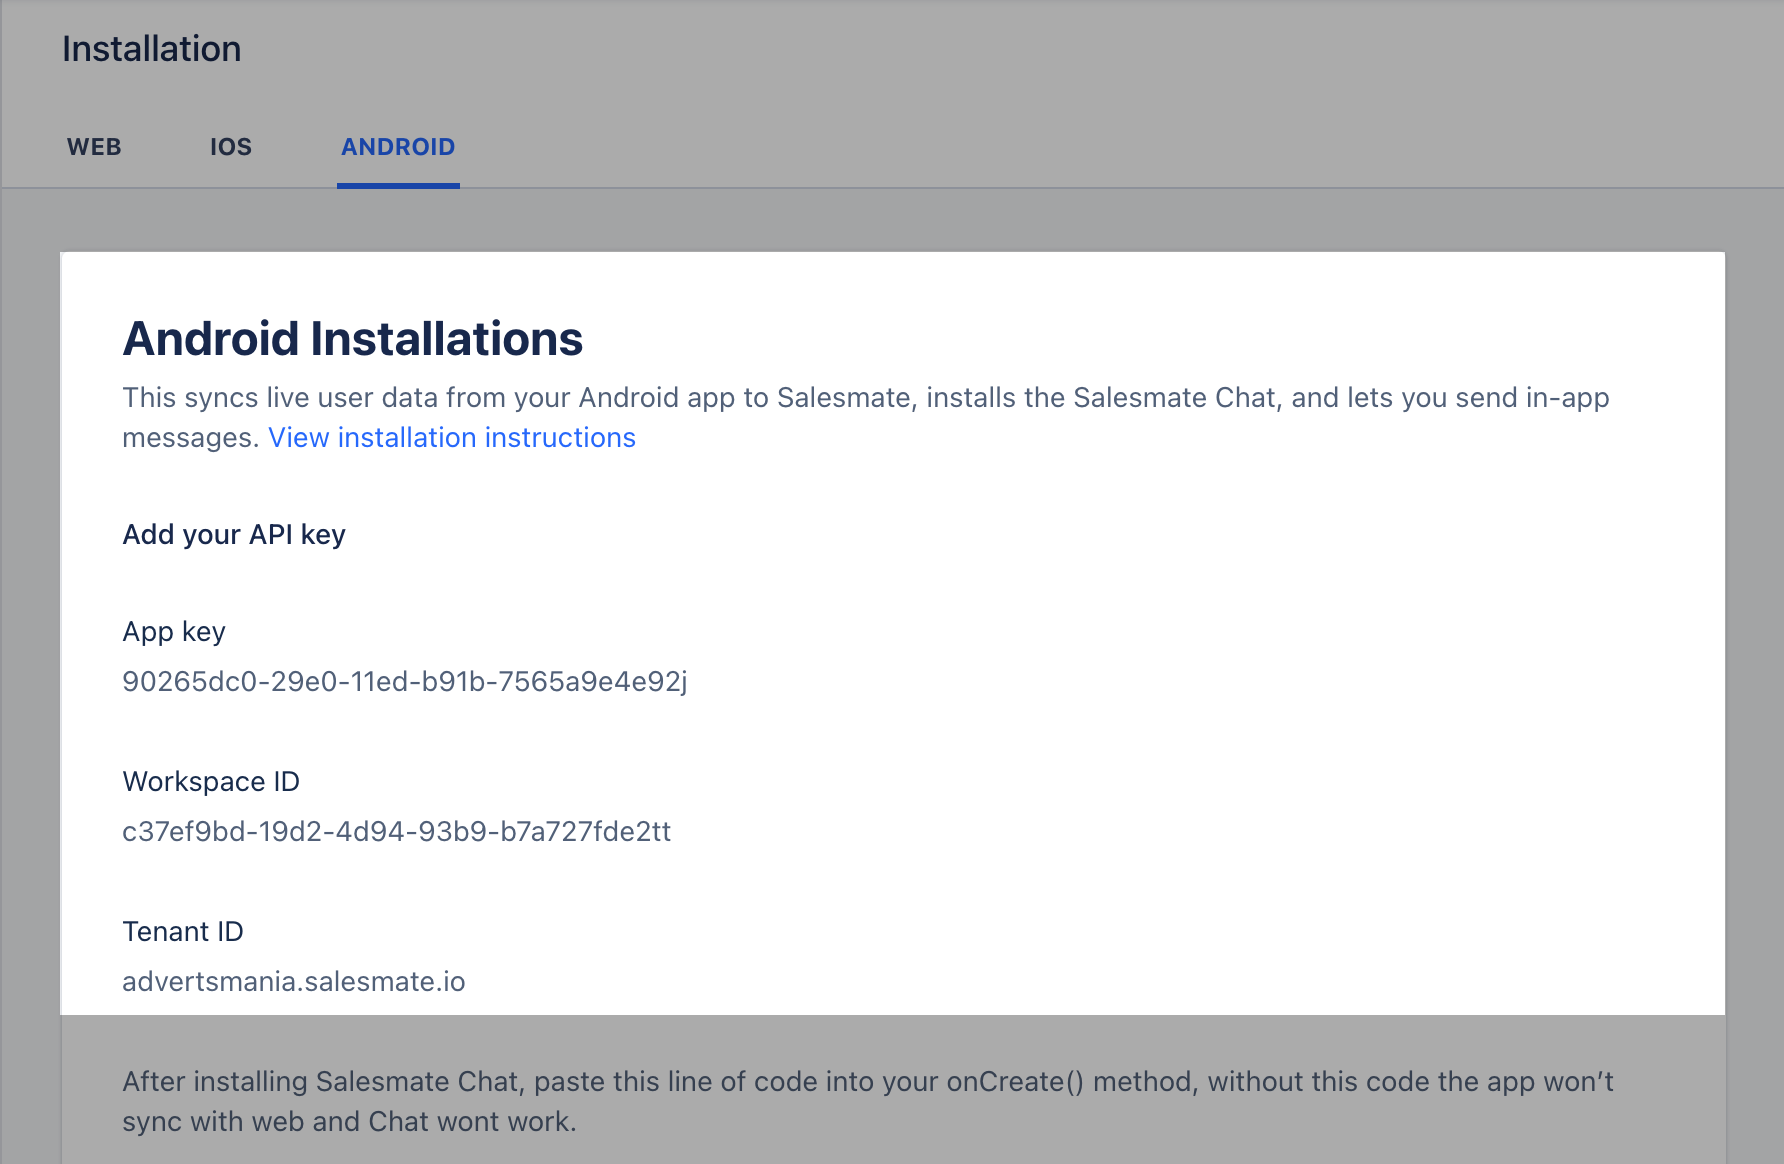Click the Tenant ID label
The width and height of the screenshot is (1784, 1164).
coord(183,932)
